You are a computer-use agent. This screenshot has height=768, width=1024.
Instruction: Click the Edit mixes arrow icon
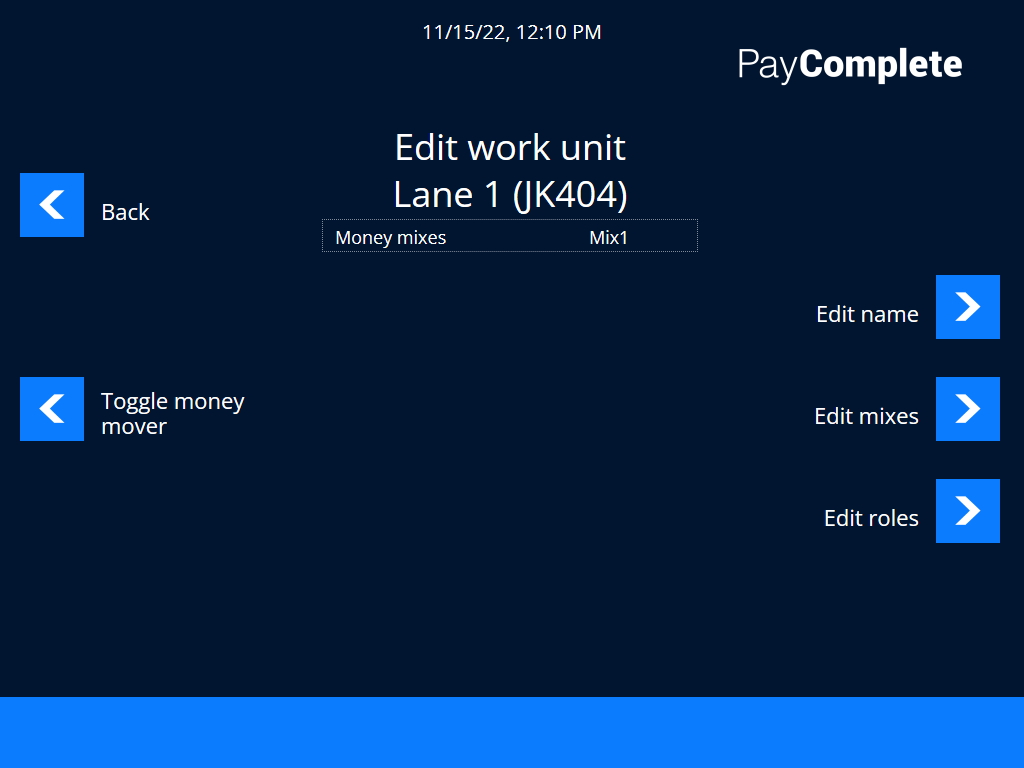point(967,409)
